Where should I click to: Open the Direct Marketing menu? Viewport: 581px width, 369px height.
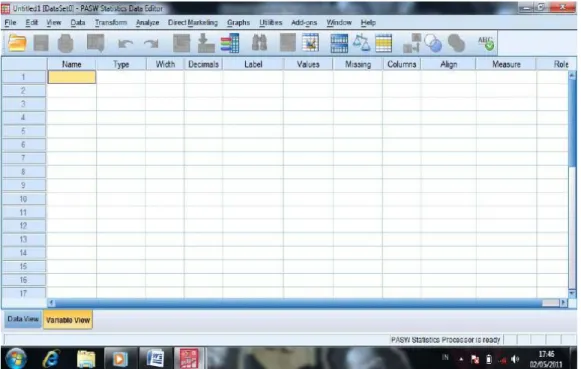(193, 23)
